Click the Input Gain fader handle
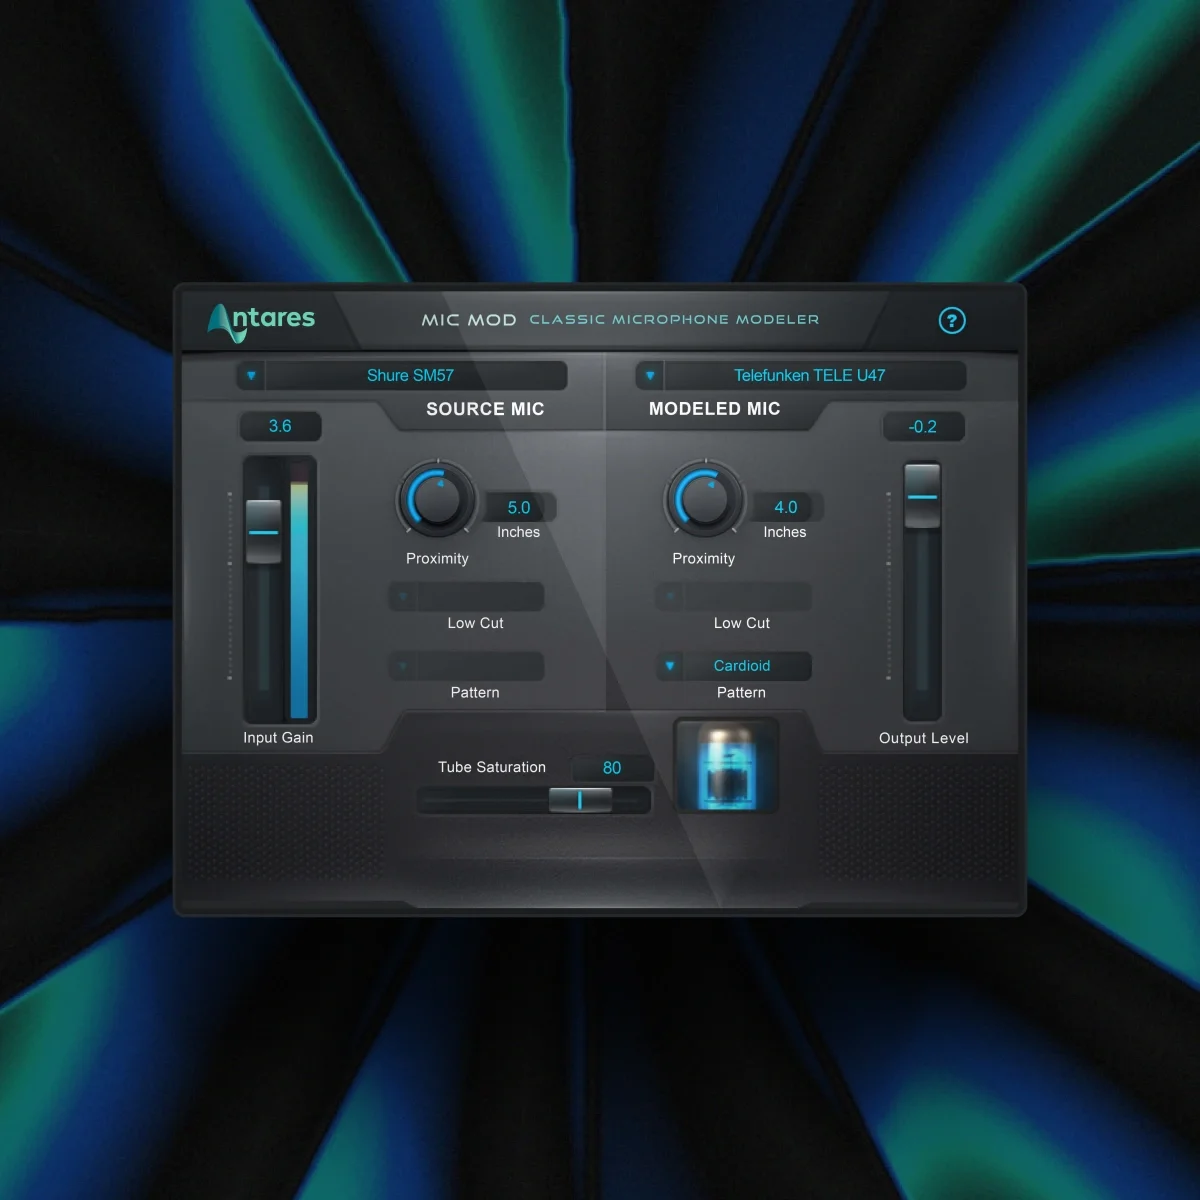The image size is (1200, 1200). (x=264, y=532)
